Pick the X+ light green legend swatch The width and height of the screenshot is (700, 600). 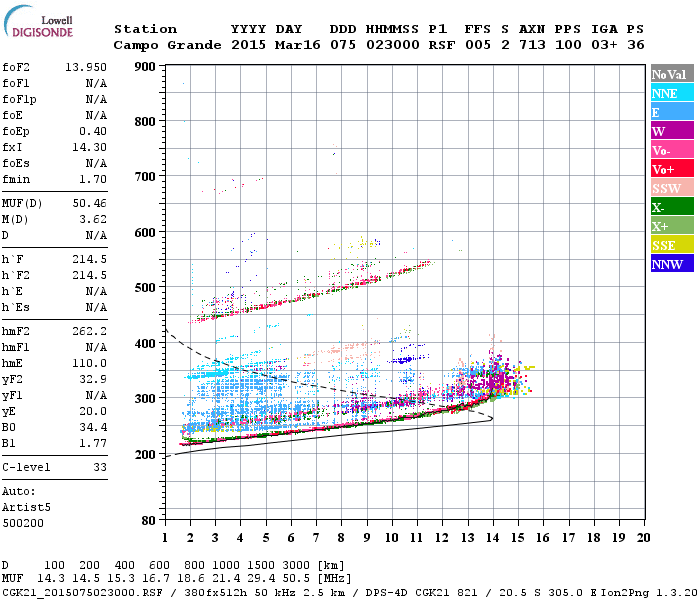click(x=672, y=226)
